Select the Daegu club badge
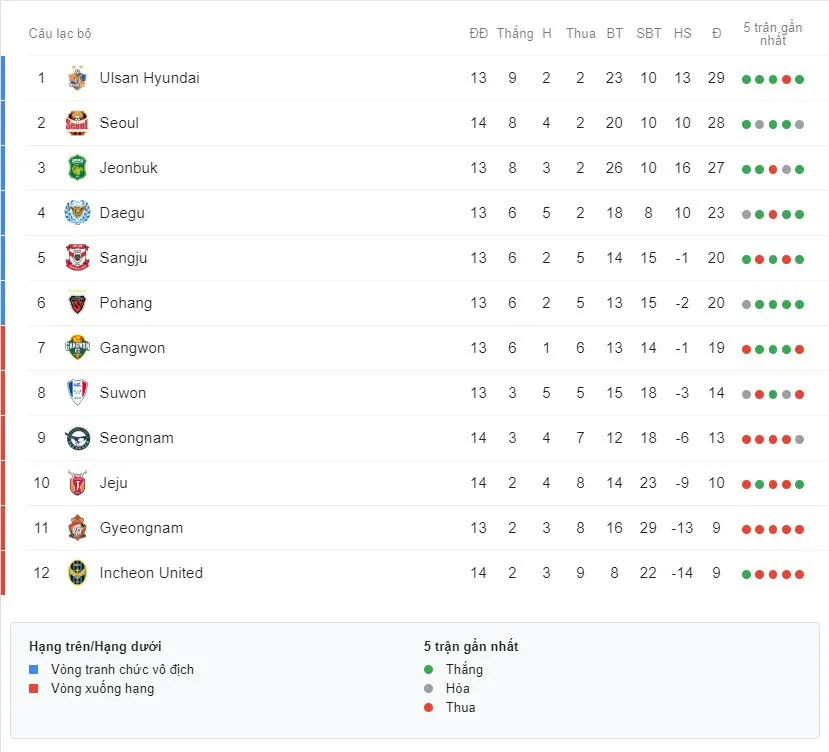829x752 pixels. (77, 213)
